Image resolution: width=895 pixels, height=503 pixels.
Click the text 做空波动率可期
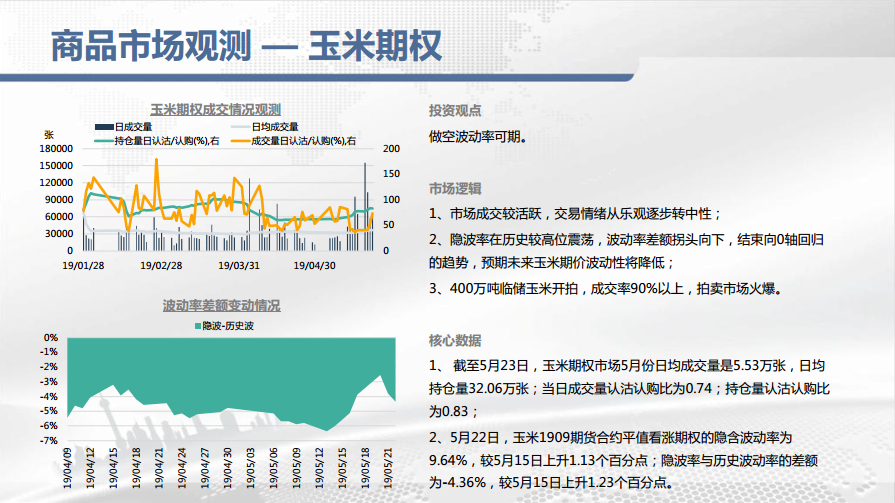[477, 135]
